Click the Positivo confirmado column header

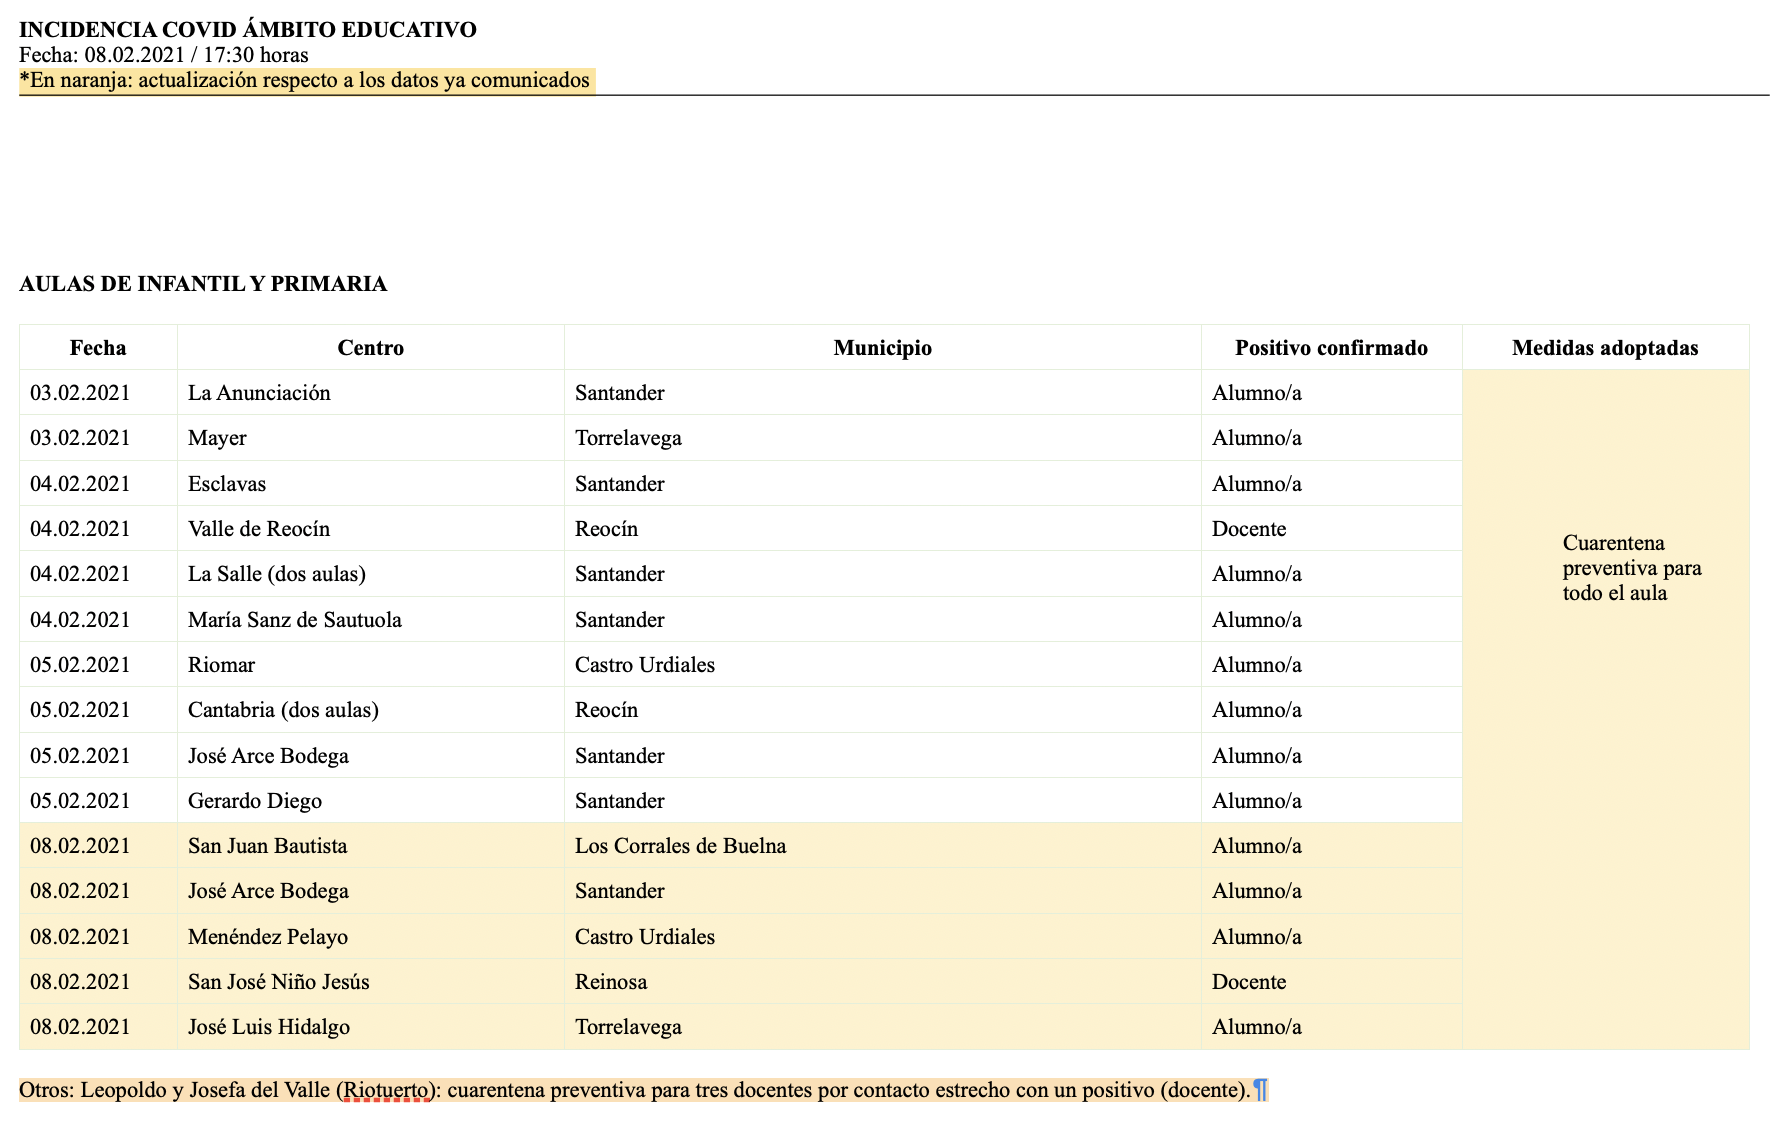point(1331,348)
